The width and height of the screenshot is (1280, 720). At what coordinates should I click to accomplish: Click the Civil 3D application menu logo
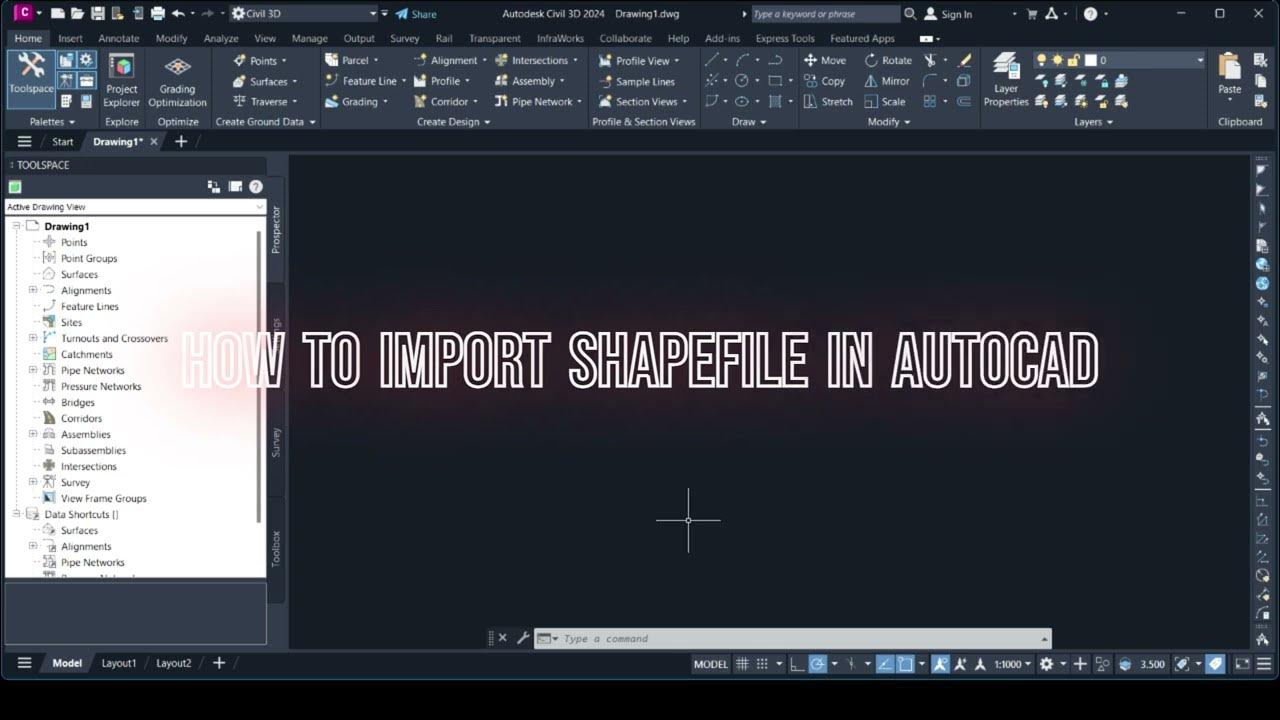(23, 13)
